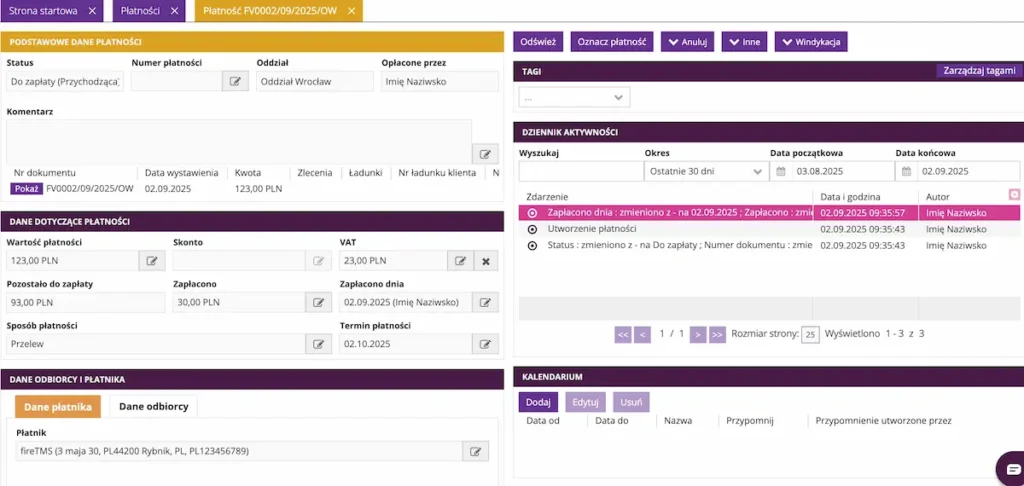Go to previous page of activity log
1024x486 pixels.
coord(643,334)
